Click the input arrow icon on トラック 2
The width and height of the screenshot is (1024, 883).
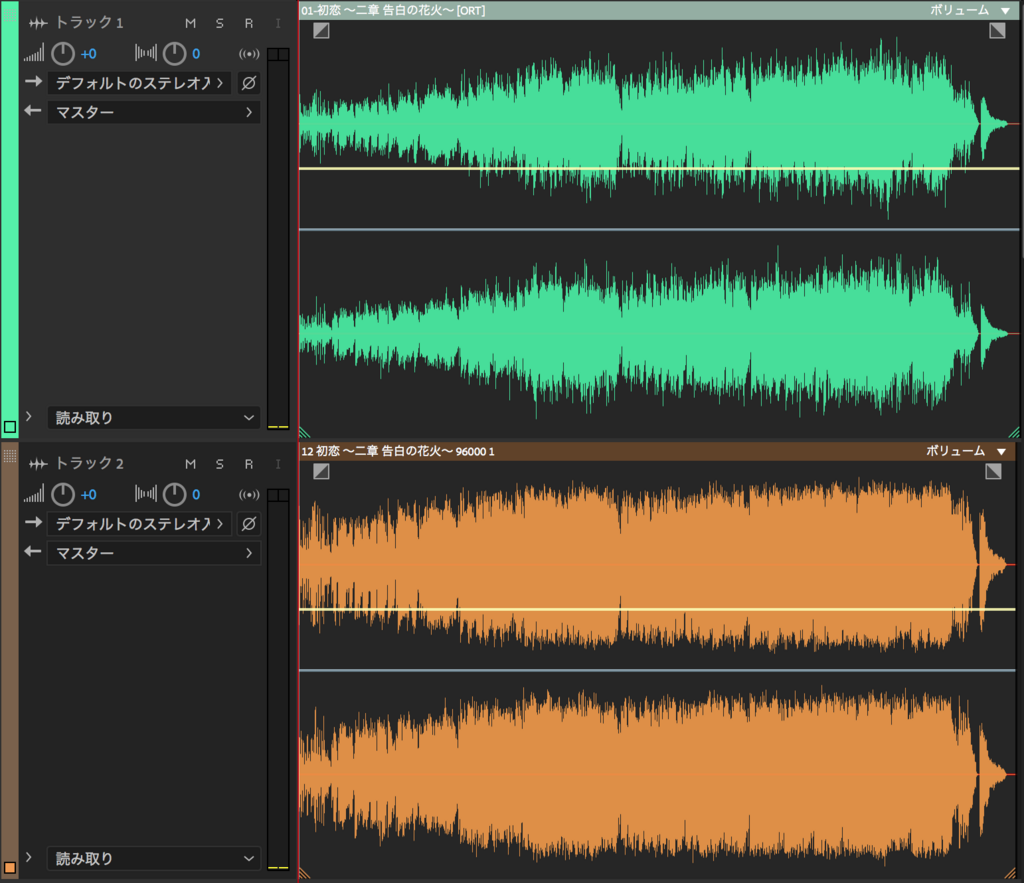(x=33, y=523)
